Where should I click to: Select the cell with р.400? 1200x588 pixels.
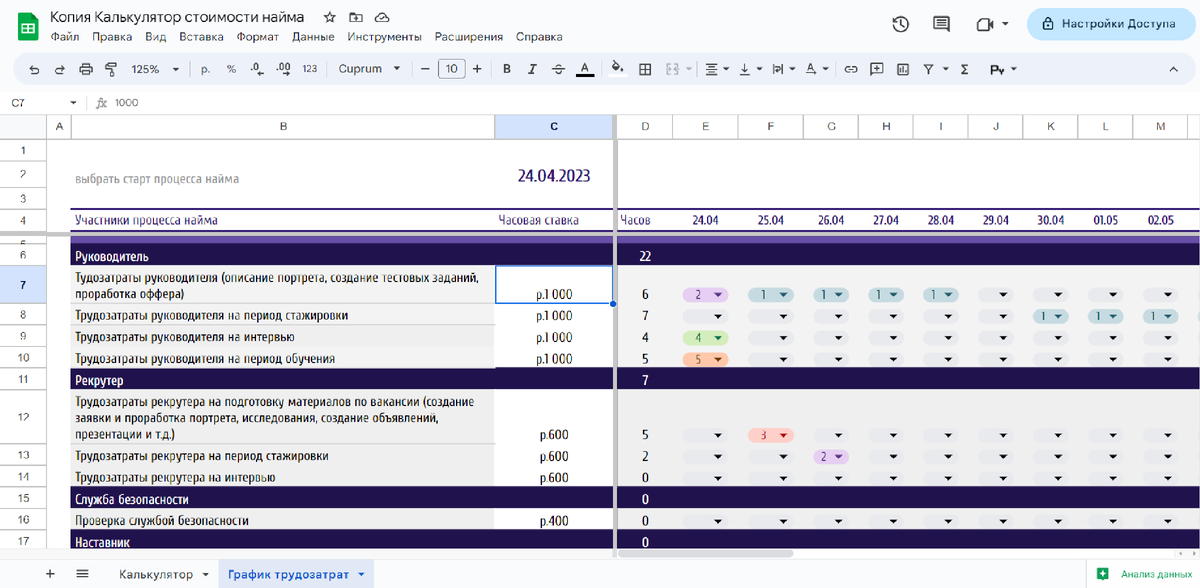(x=554, y=520)
